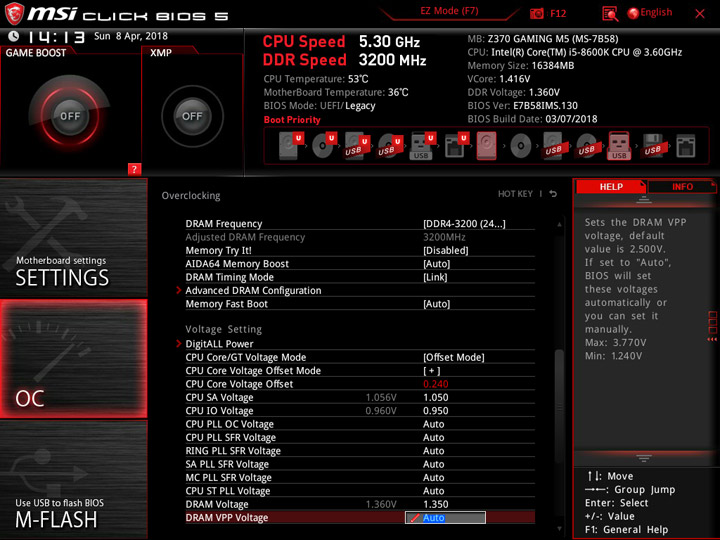Change Memory Try It! Disabled setting
Viewport: 720px width, 540px height.
pos(445,250)
